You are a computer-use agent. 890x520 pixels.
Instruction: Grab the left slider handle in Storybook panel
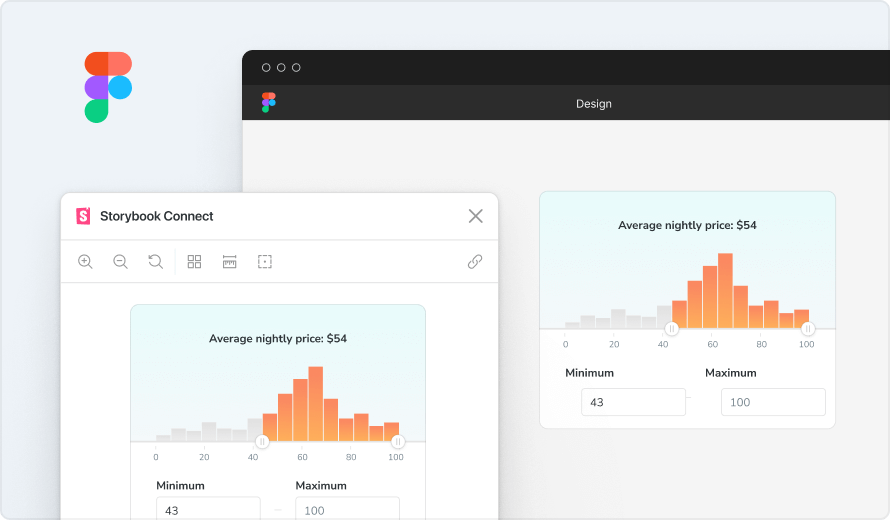pos(262,441)
